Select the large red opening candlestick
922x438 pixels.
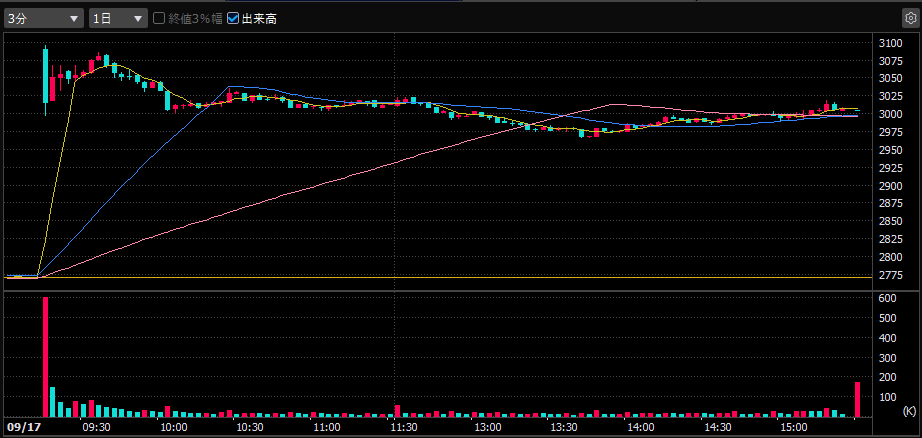click(x=45, y=75)
